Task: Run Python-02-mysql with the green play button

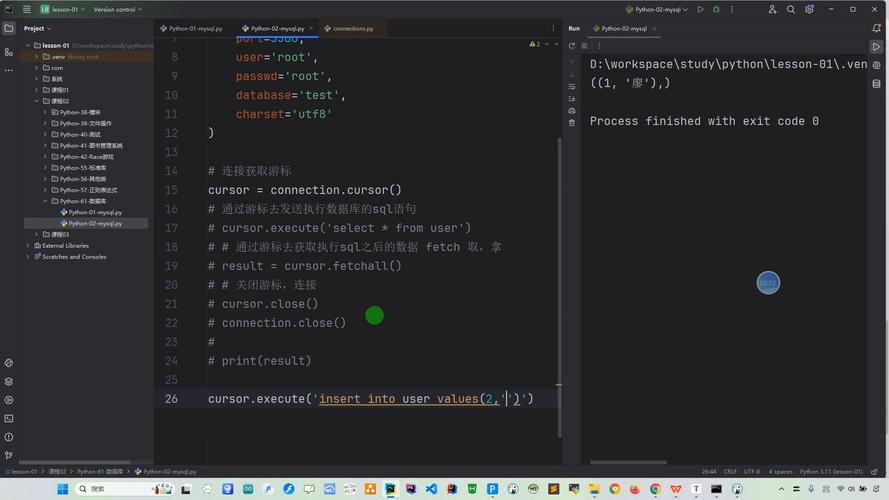Action: tap(700, 9)
